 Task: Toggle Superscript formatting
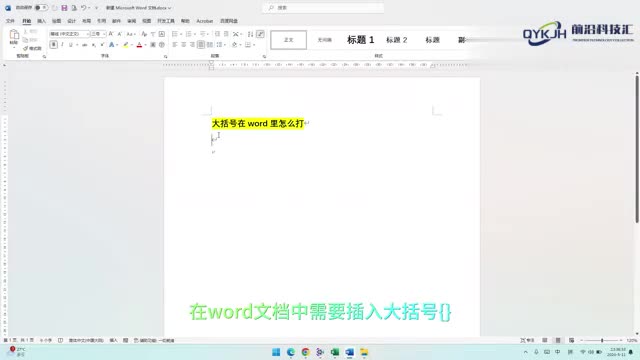102,44
